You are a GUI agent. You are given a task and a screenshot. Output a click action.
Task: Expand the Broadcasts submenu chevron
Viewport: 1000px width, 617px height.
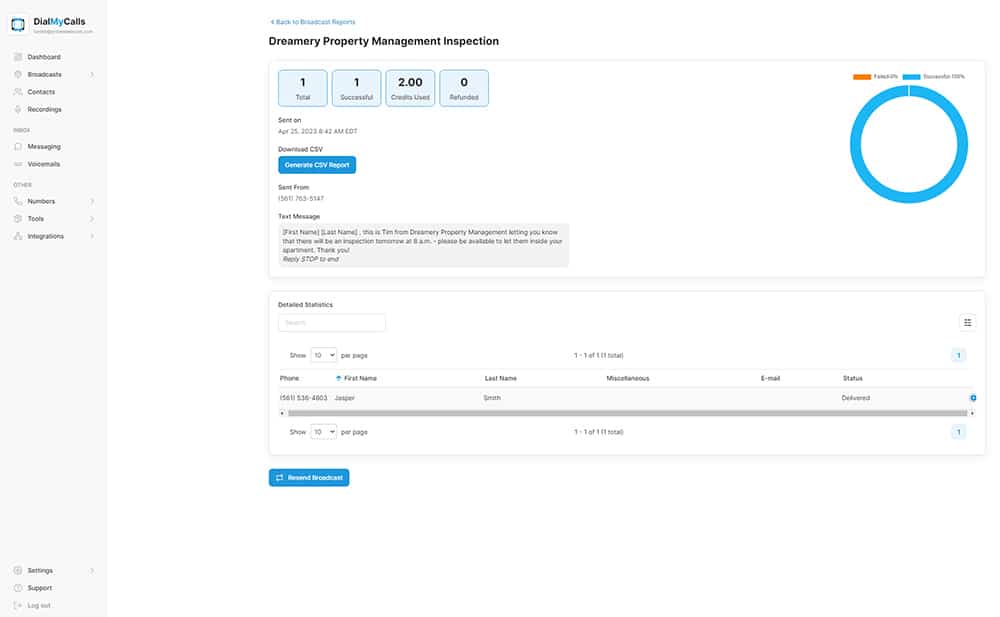[x=92, y=75]
